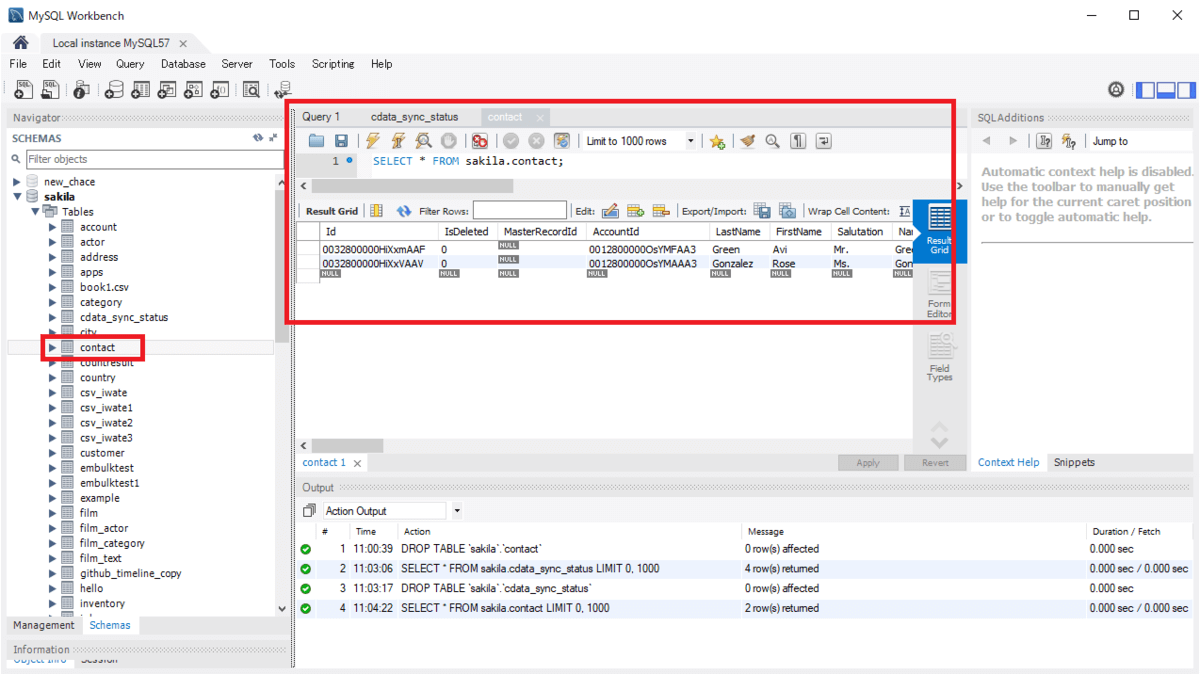The width and height of the screenshot is (1200, 674).
Task: Click the Filter Rows input field
Action: pos(519,211)
